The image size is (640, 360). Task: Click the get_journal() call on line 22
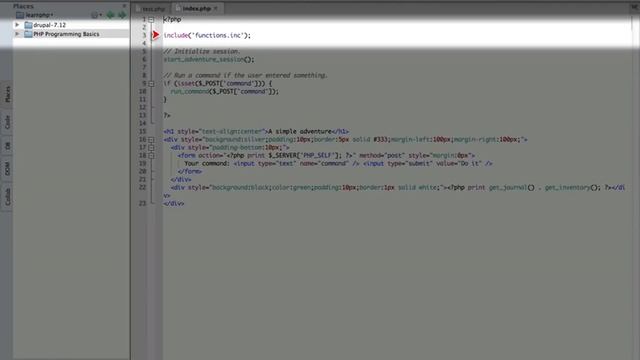pyautogui.click(x=511, y=188)
